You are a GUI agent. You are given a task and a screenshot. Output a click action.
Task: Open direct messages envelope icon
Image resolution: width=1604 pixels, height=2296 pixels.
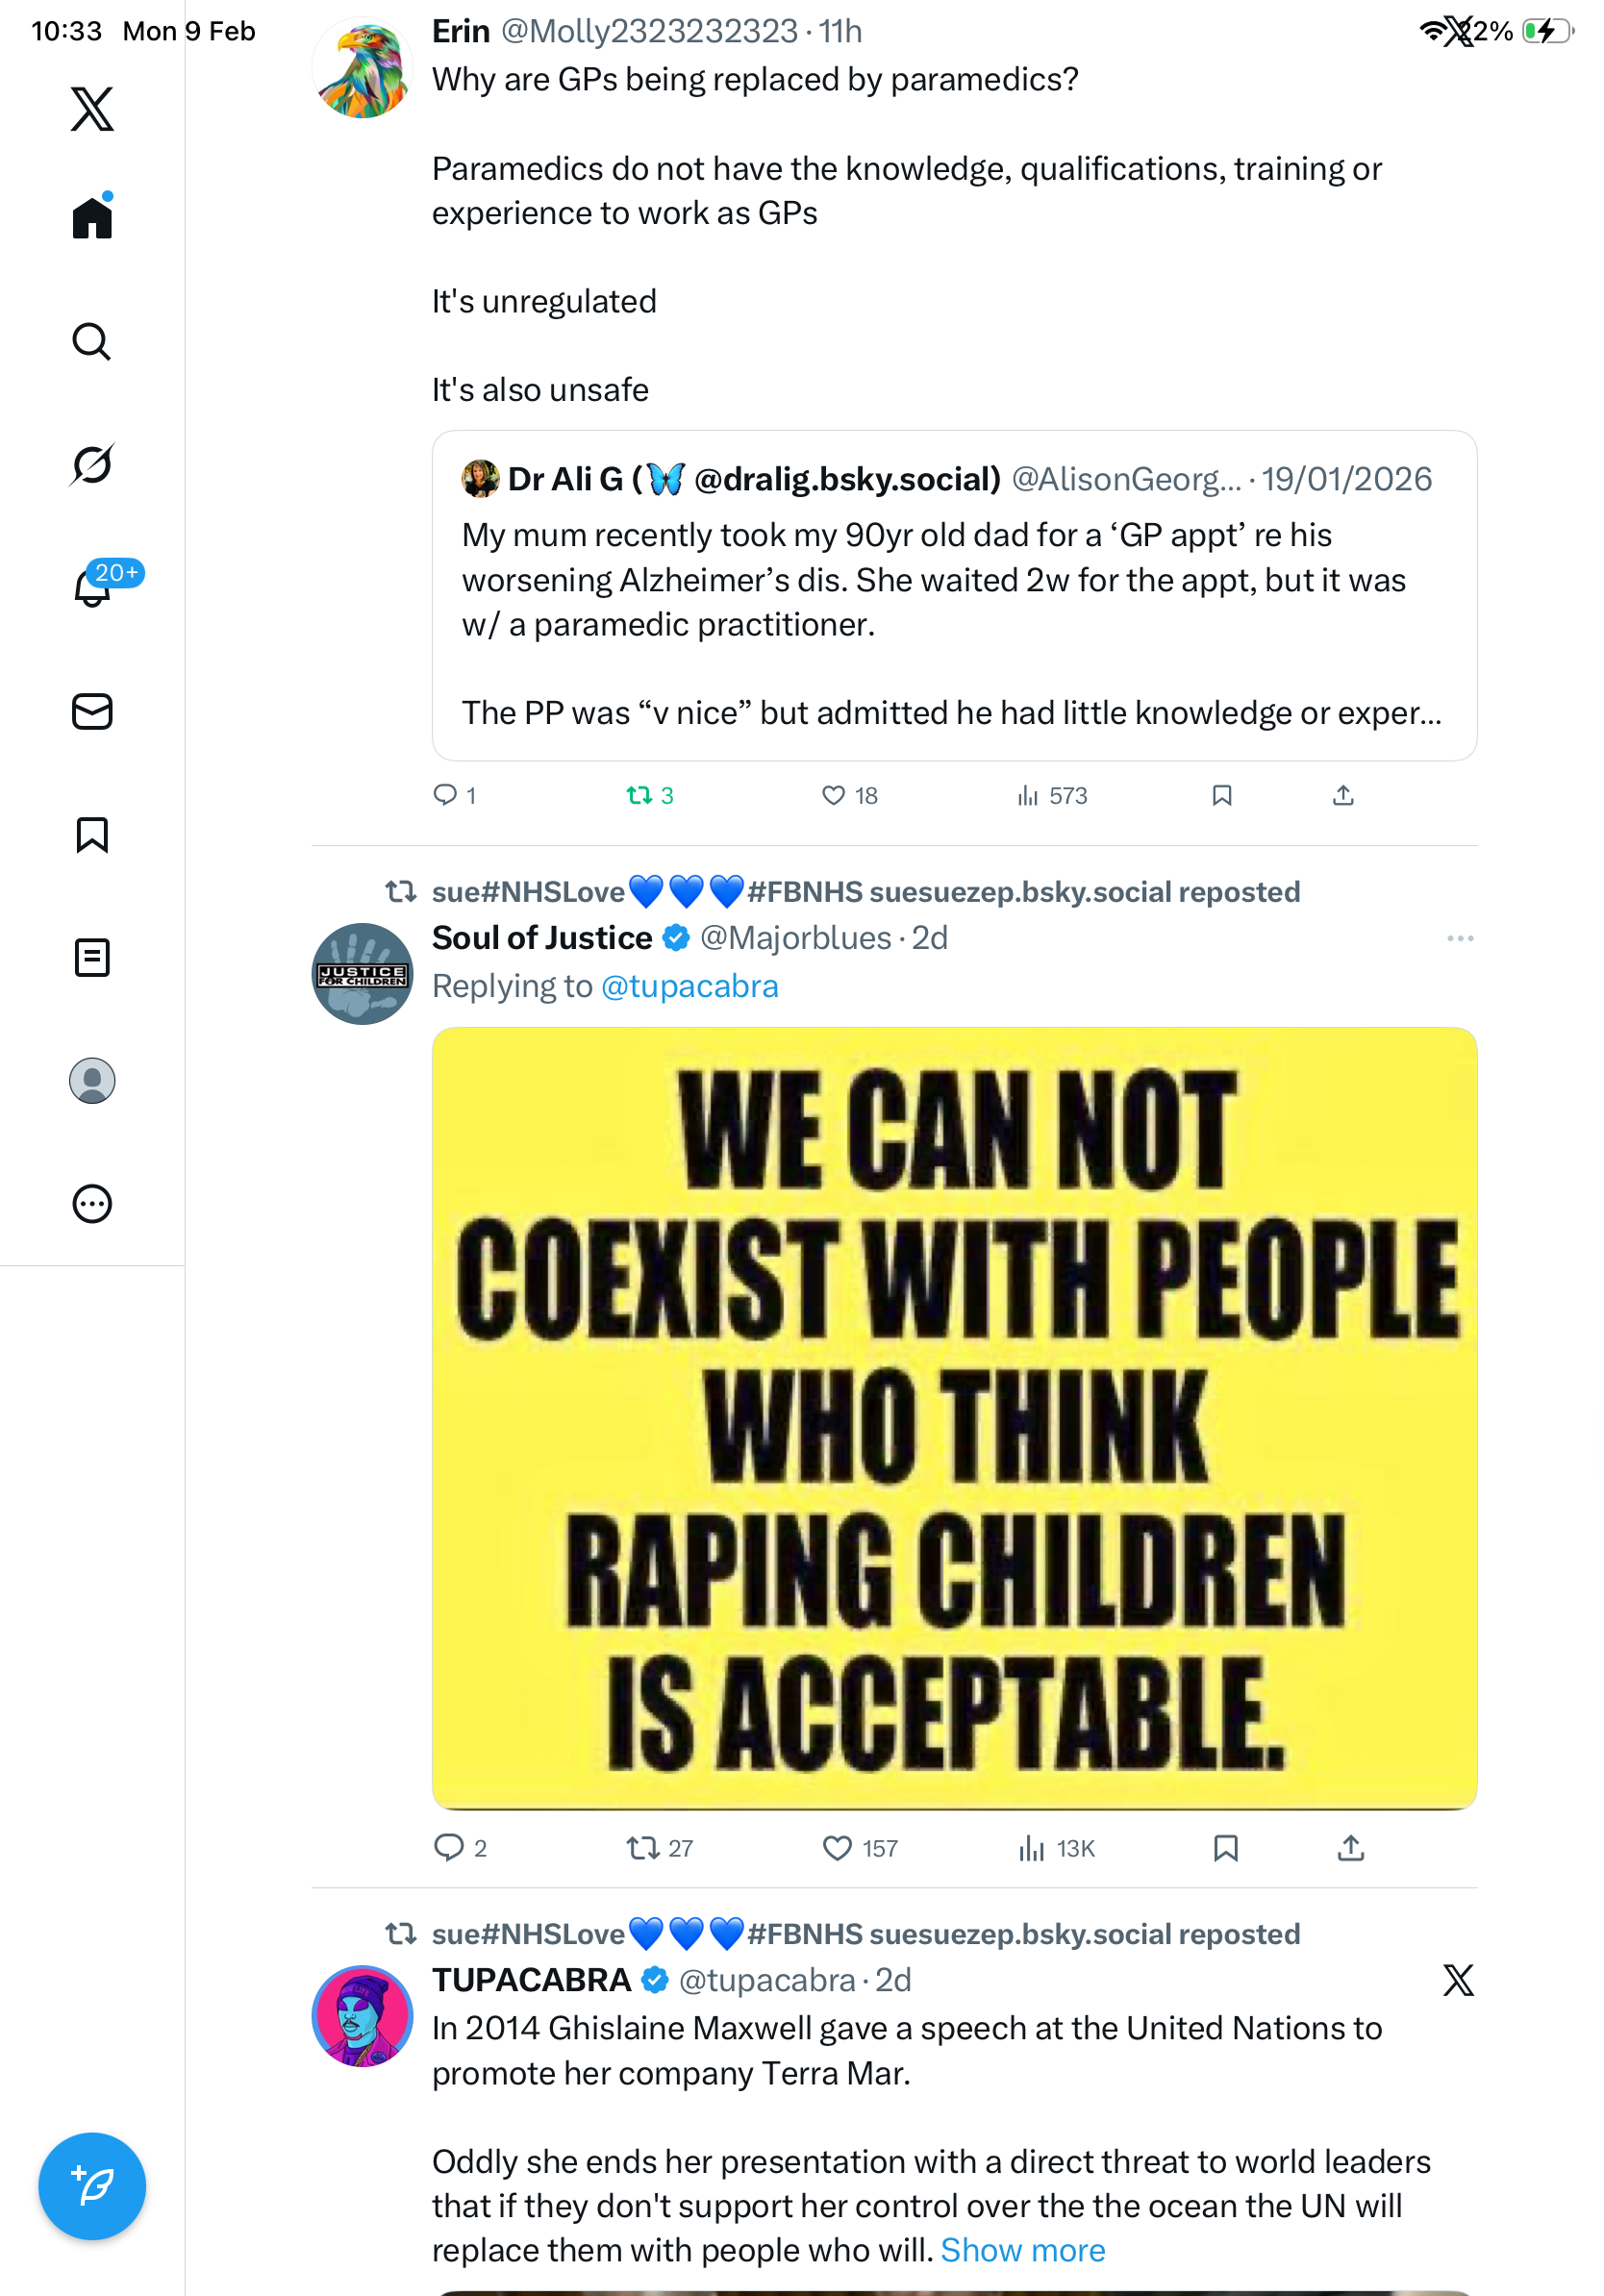[x=92, y=711]
